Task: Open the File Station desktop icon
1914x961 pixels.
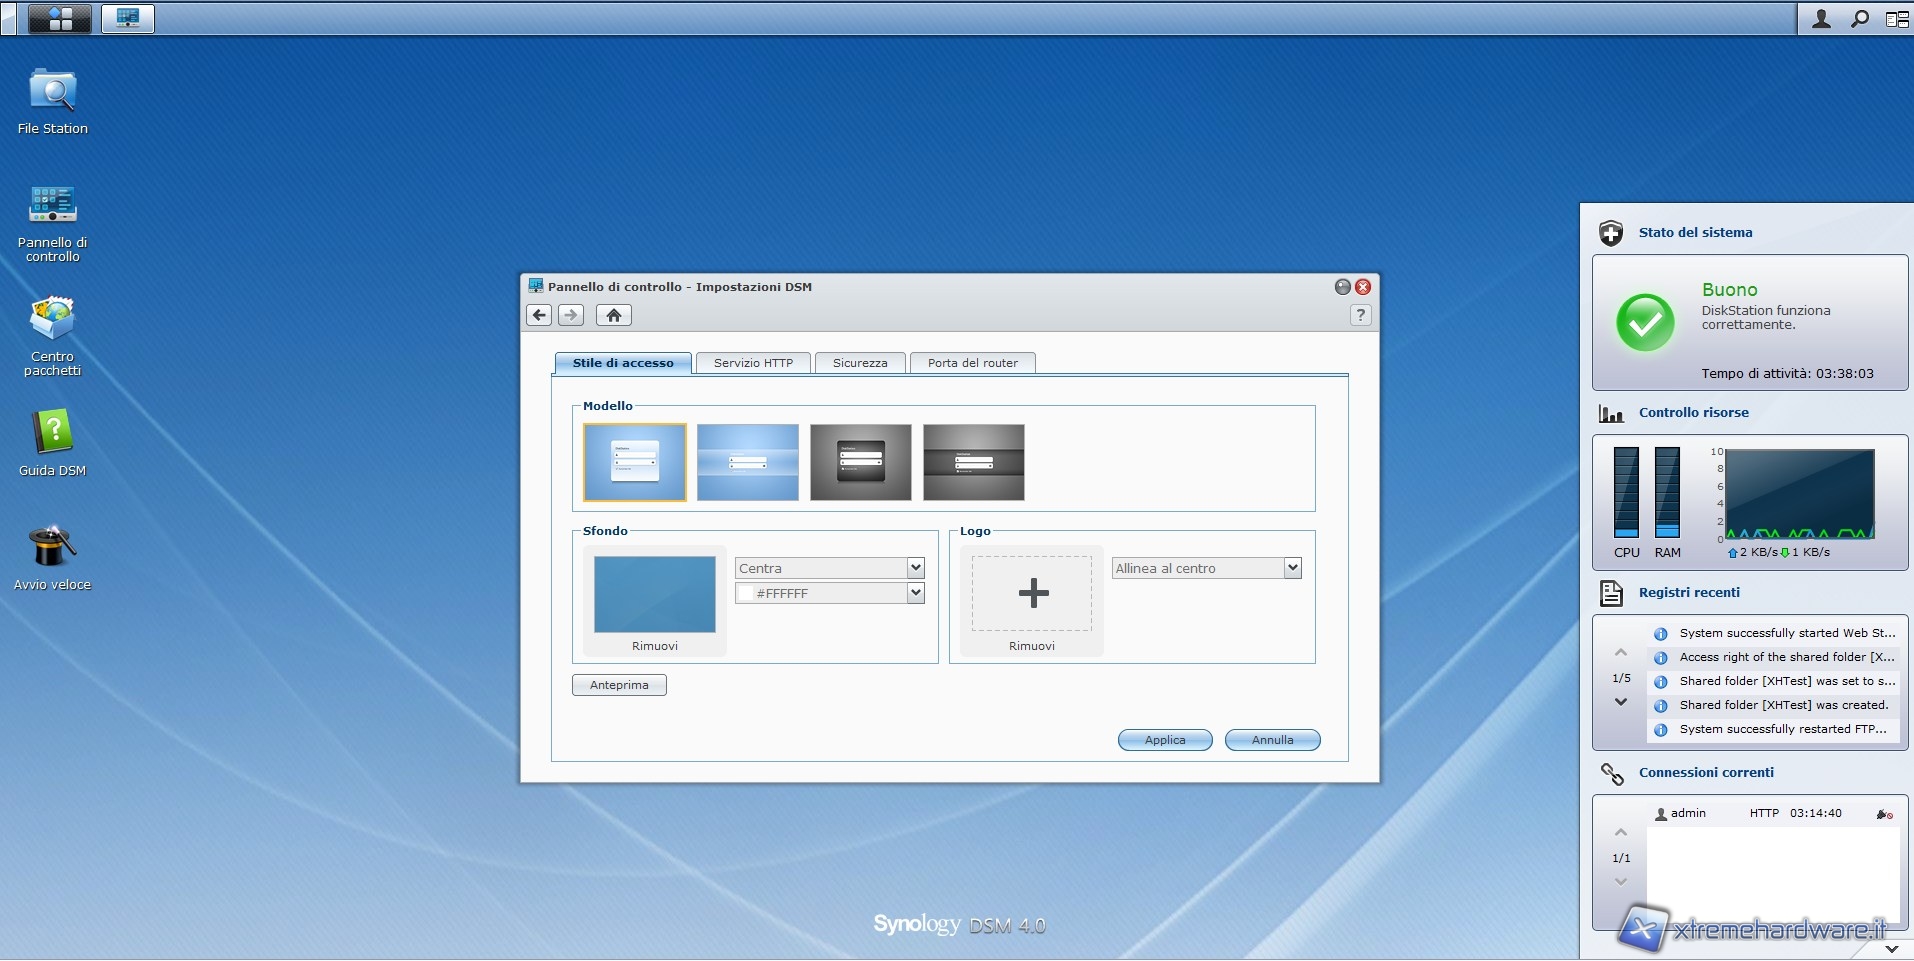Action: point(52,93)
